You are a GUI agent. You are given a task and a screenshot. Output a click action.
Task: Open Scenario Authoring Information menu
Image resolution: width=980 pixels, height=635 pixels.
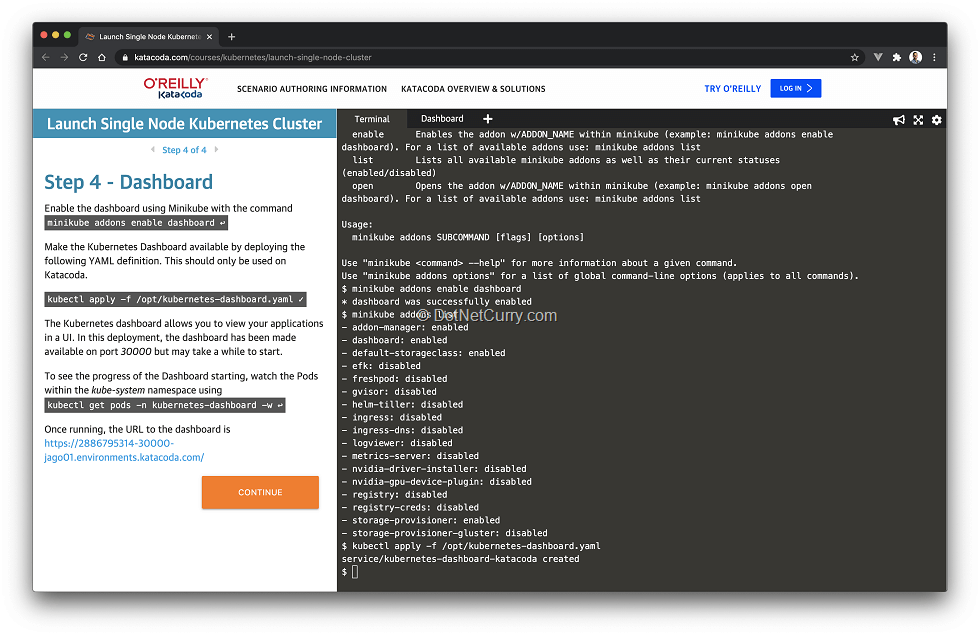point(311,89)
